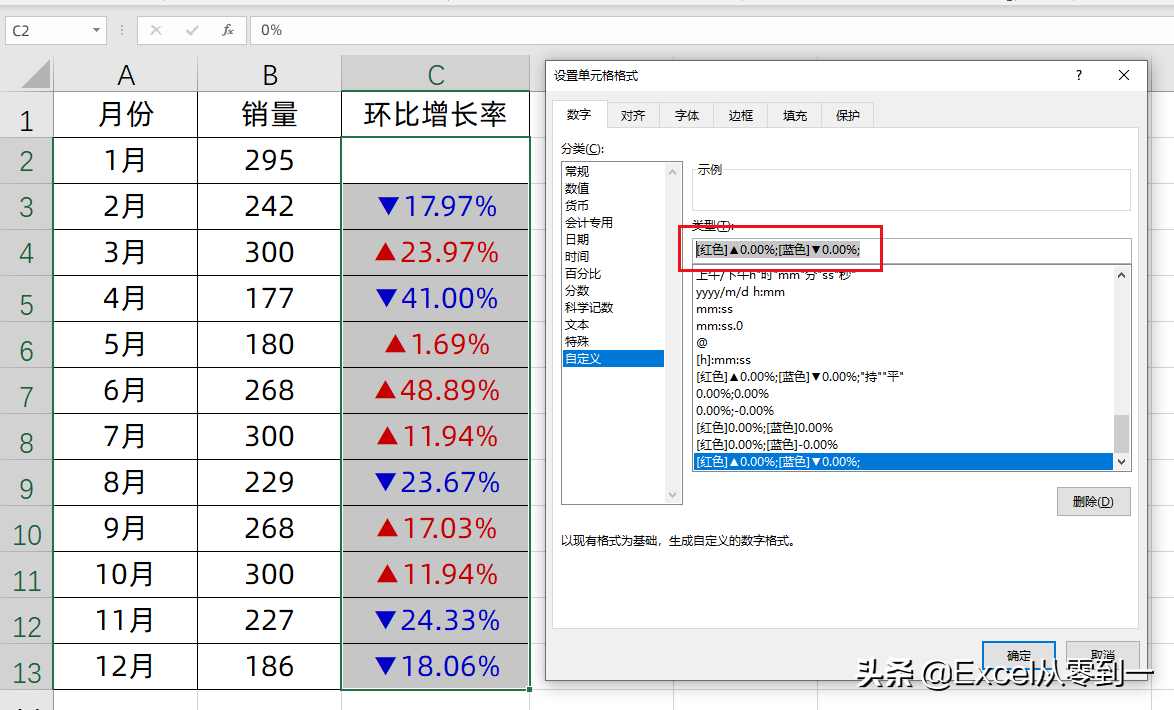This screenshot has height=710, width=1174.
Task: Select 分数 in category list
Action: (613, 291)
